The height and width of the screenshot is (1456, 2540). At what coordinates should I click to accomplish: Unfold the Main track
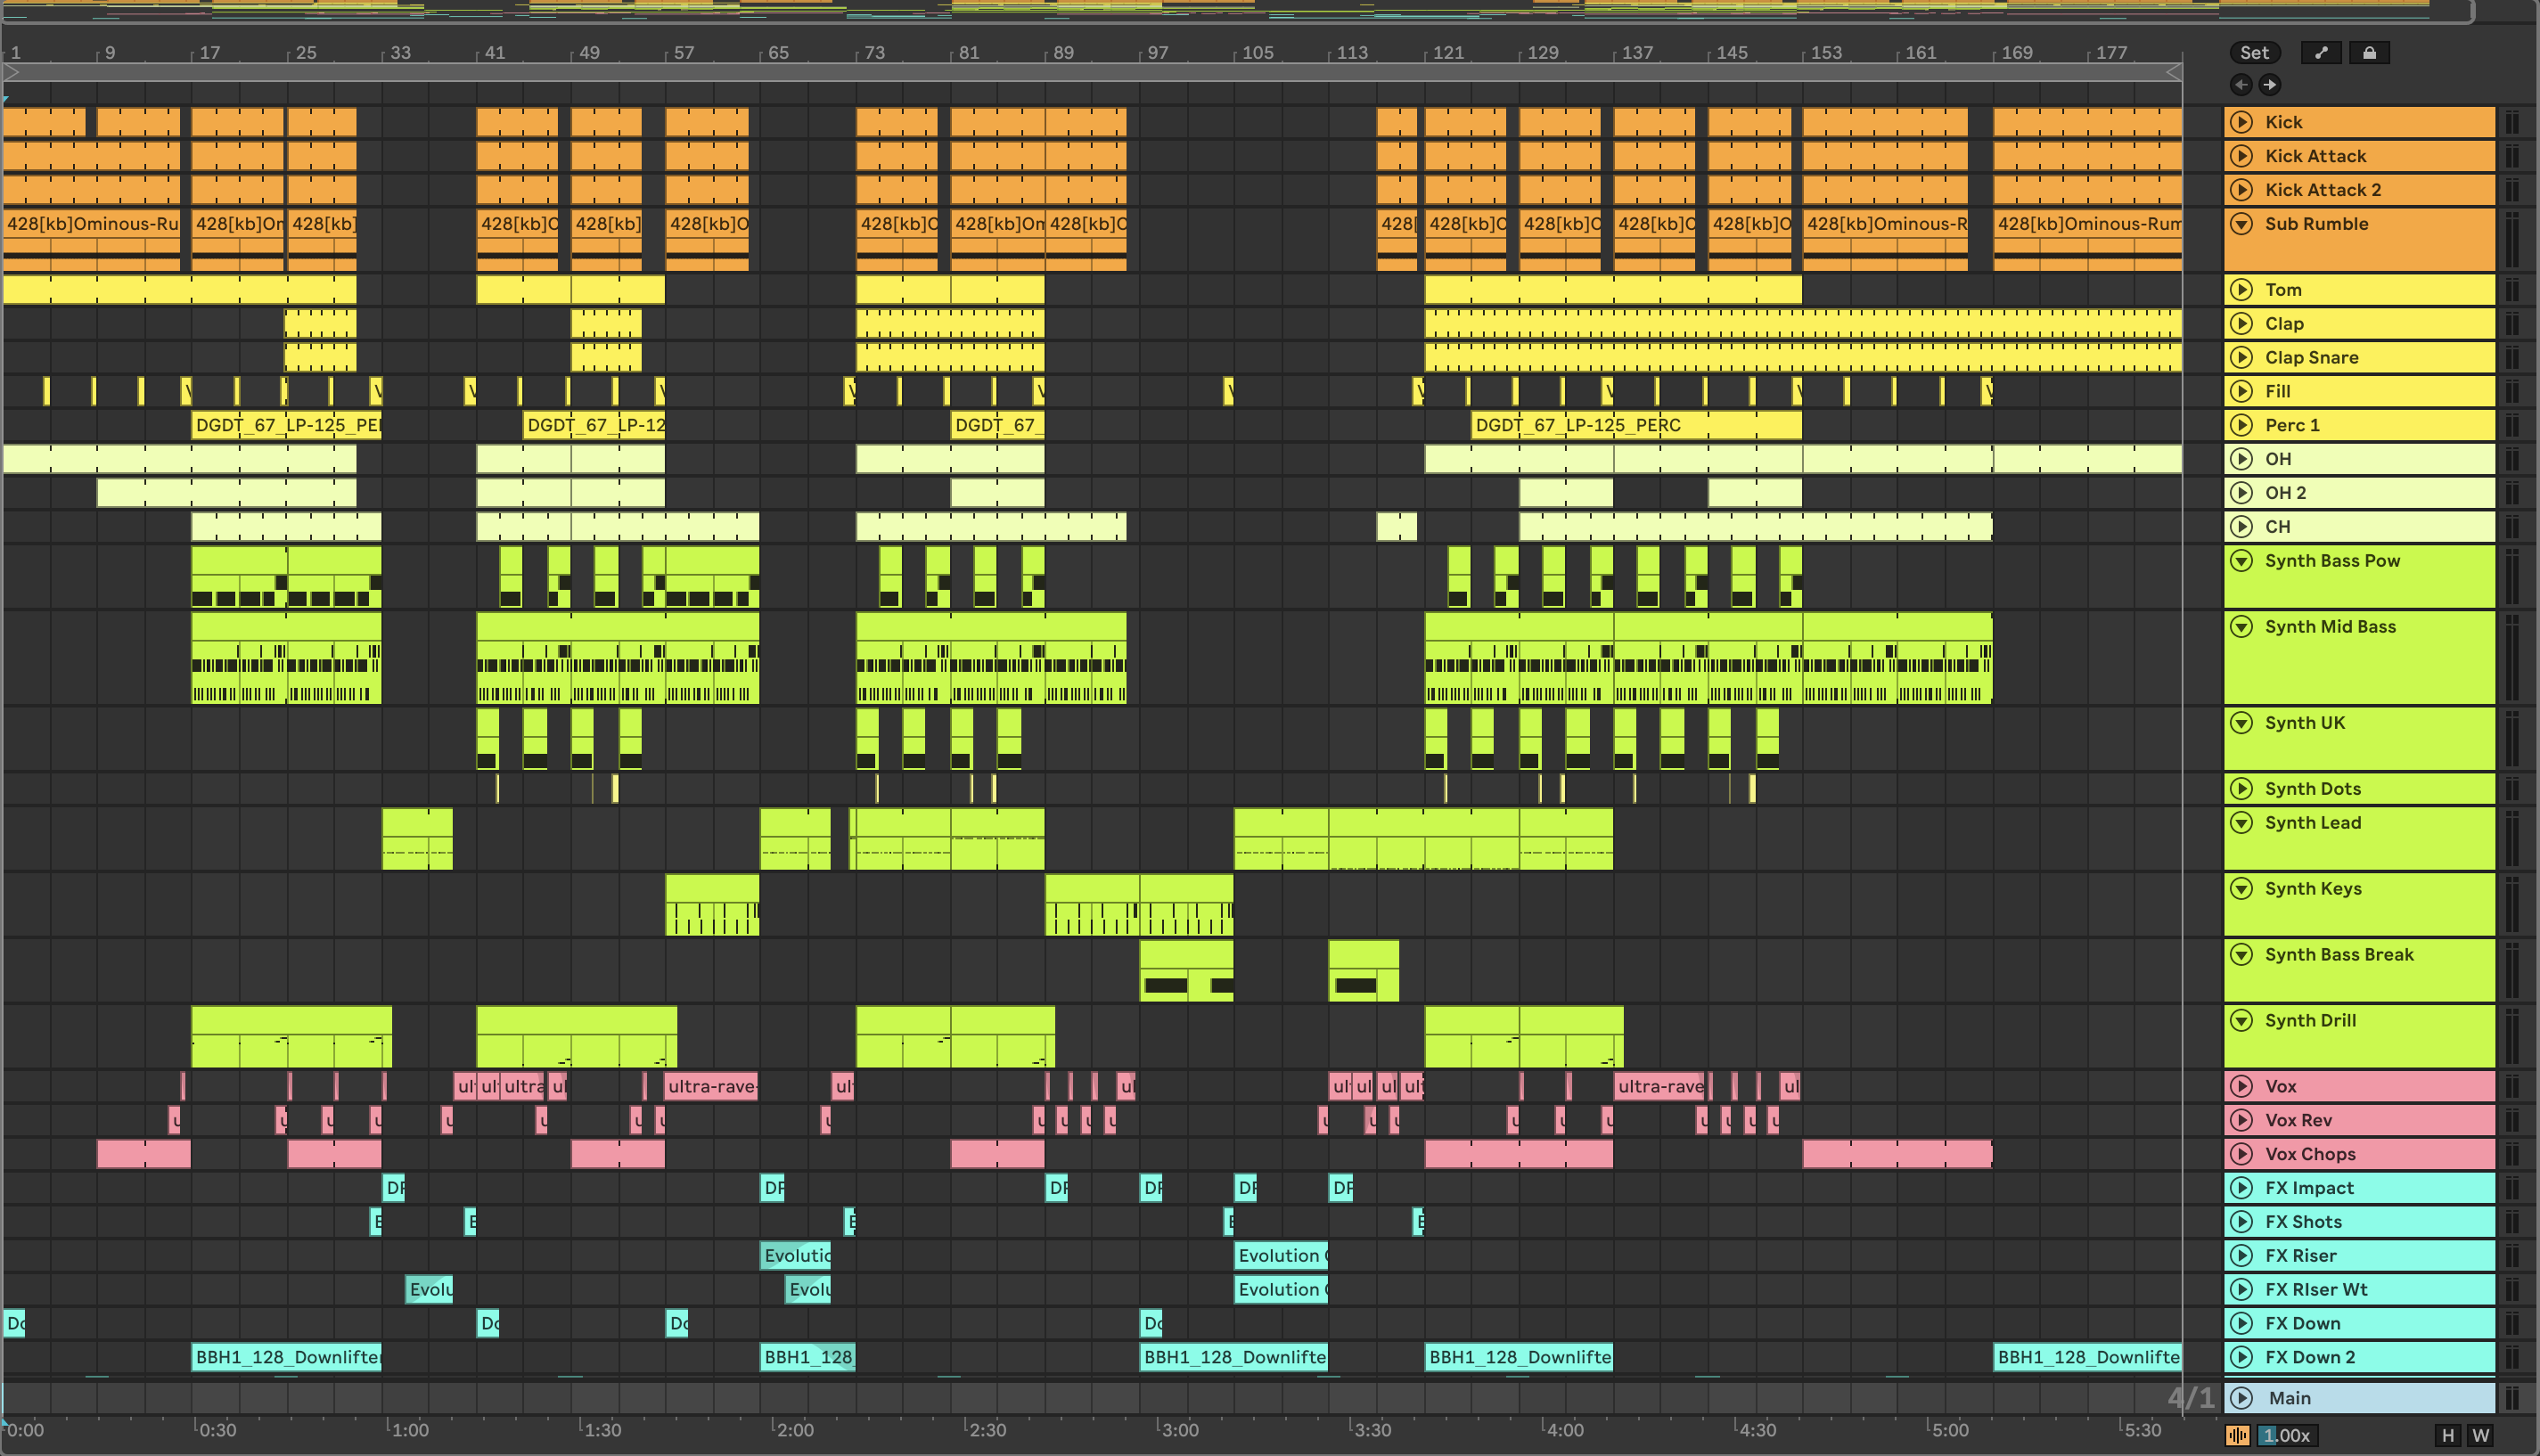click(x=2242, y=1398)
